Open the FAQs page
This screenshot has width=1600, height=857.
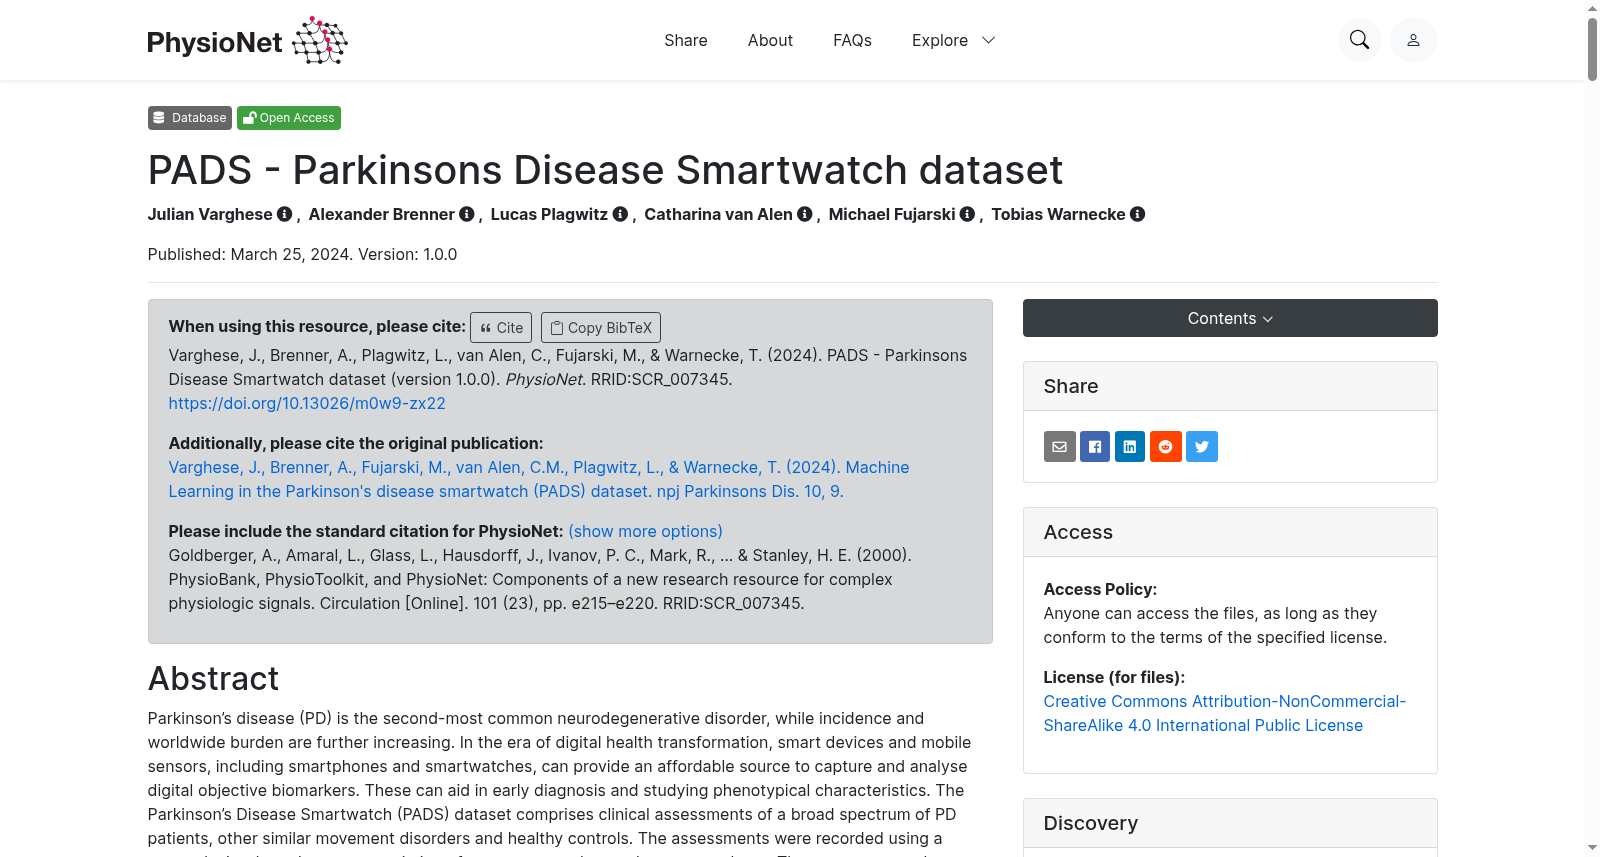[852, 40]
